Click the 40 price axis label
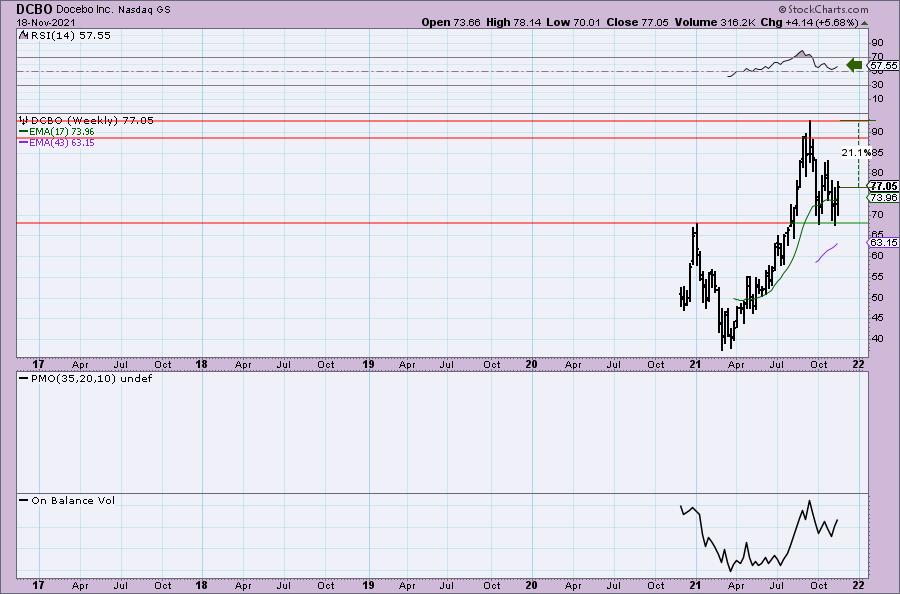The image size is (900, 594). coord(878,339)
